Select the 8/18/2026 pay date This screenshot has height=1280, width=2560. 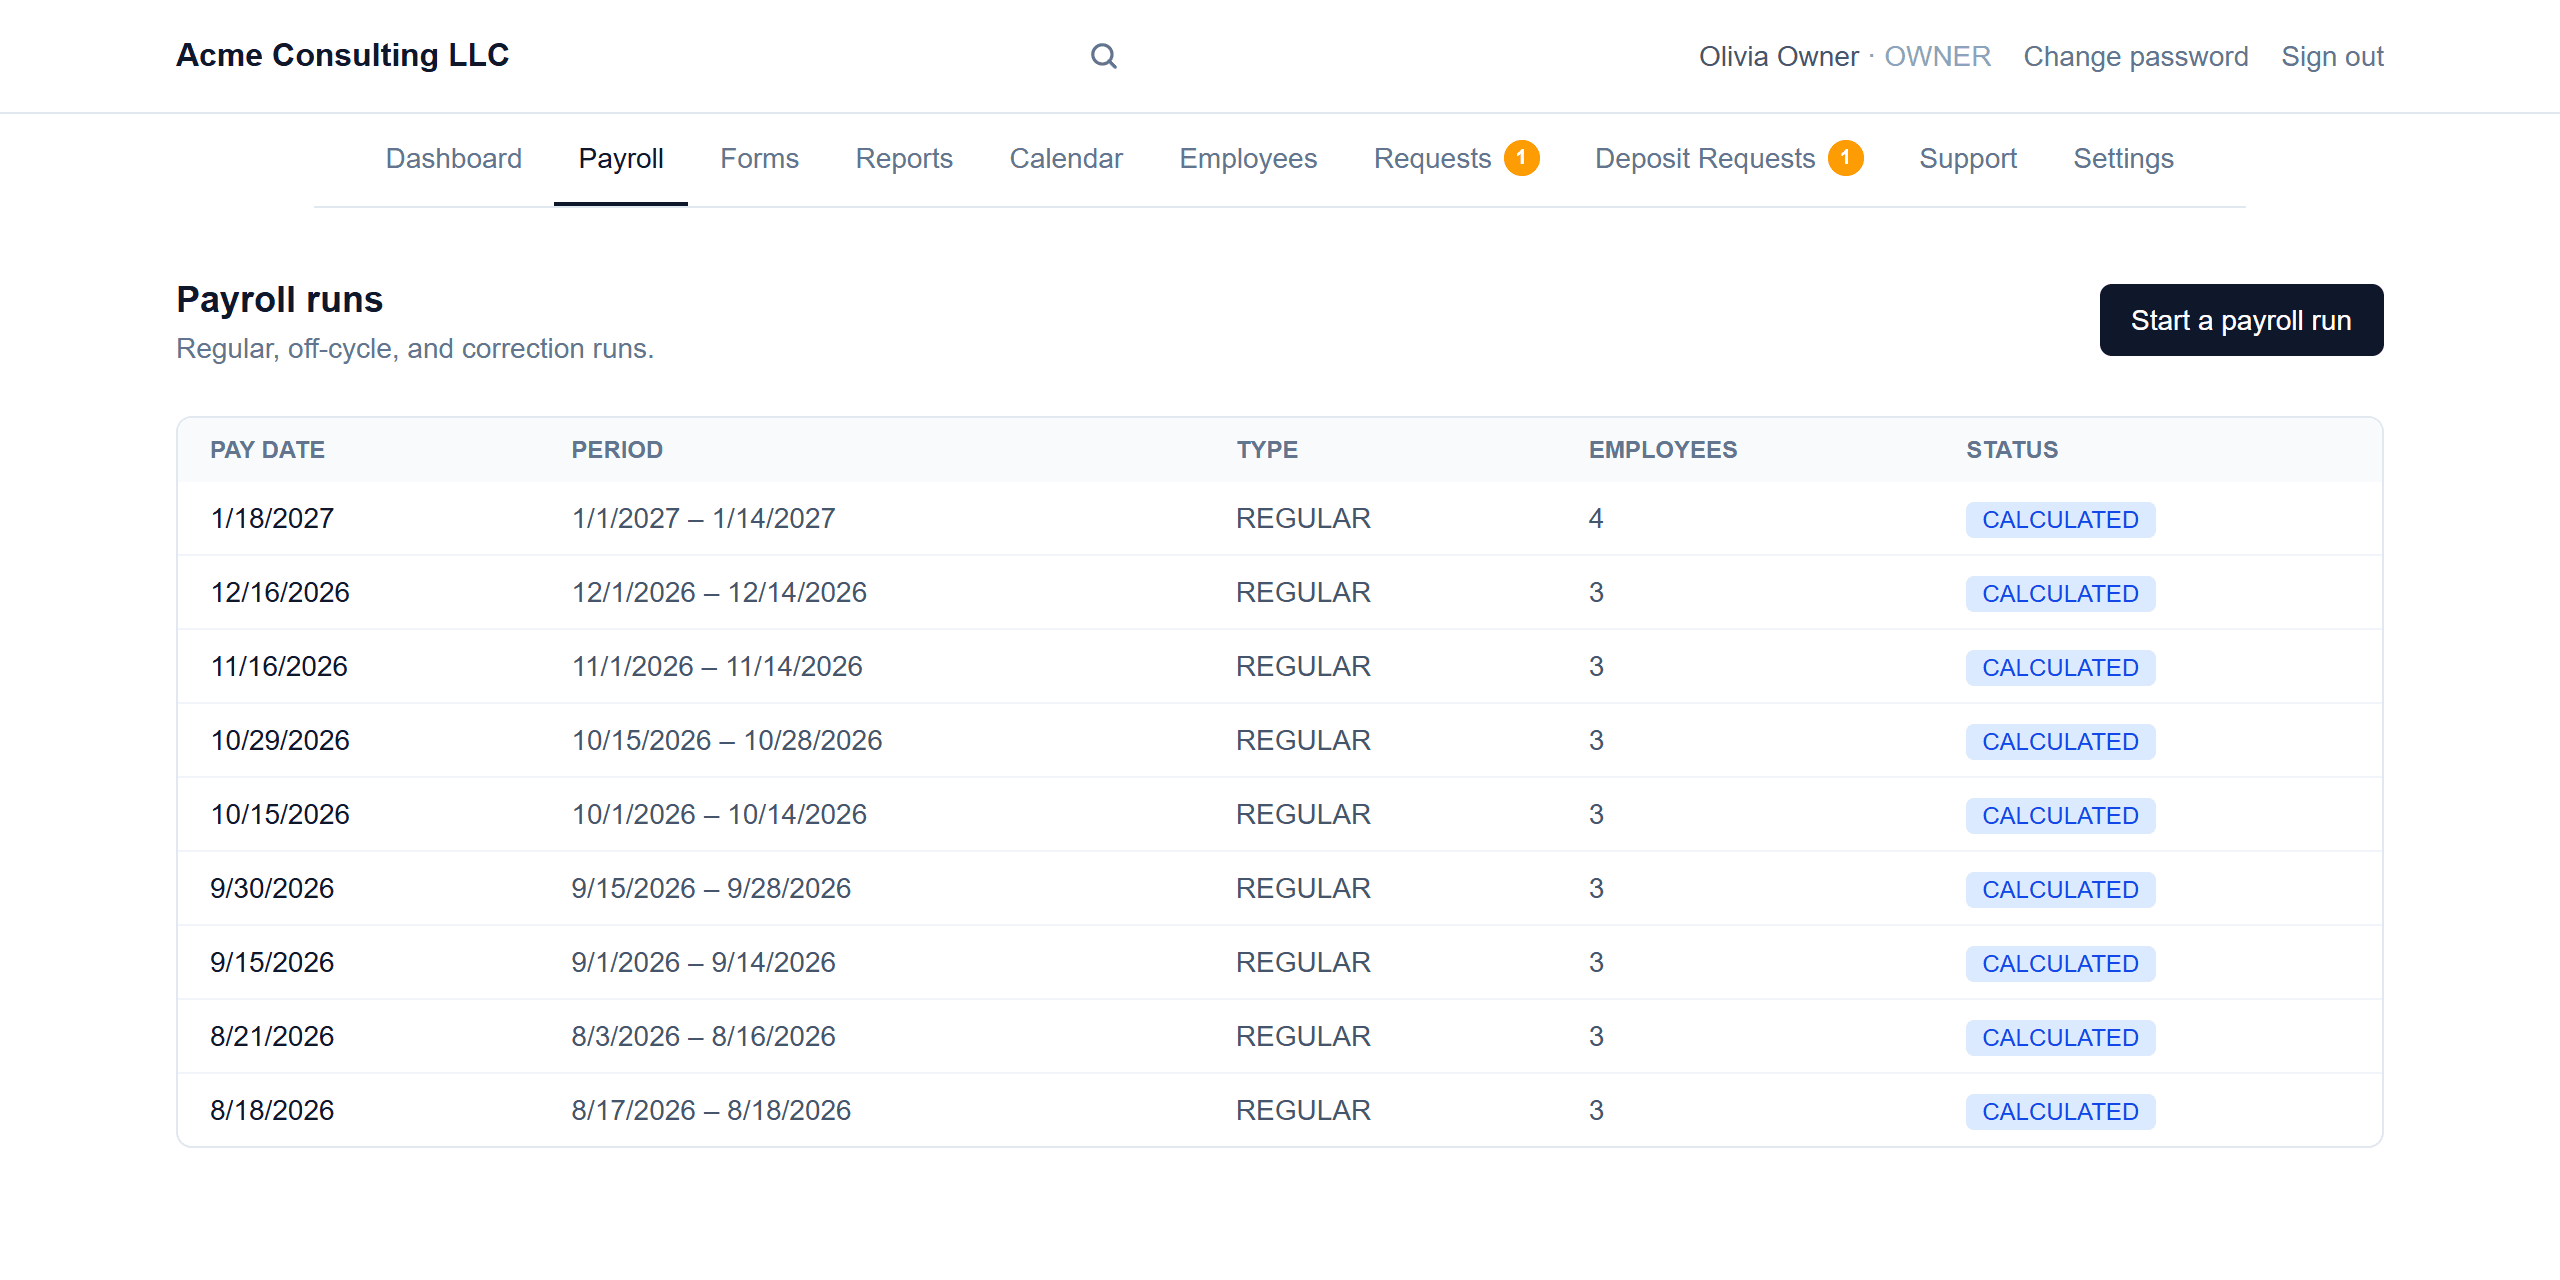click(x=272, y=1110)
